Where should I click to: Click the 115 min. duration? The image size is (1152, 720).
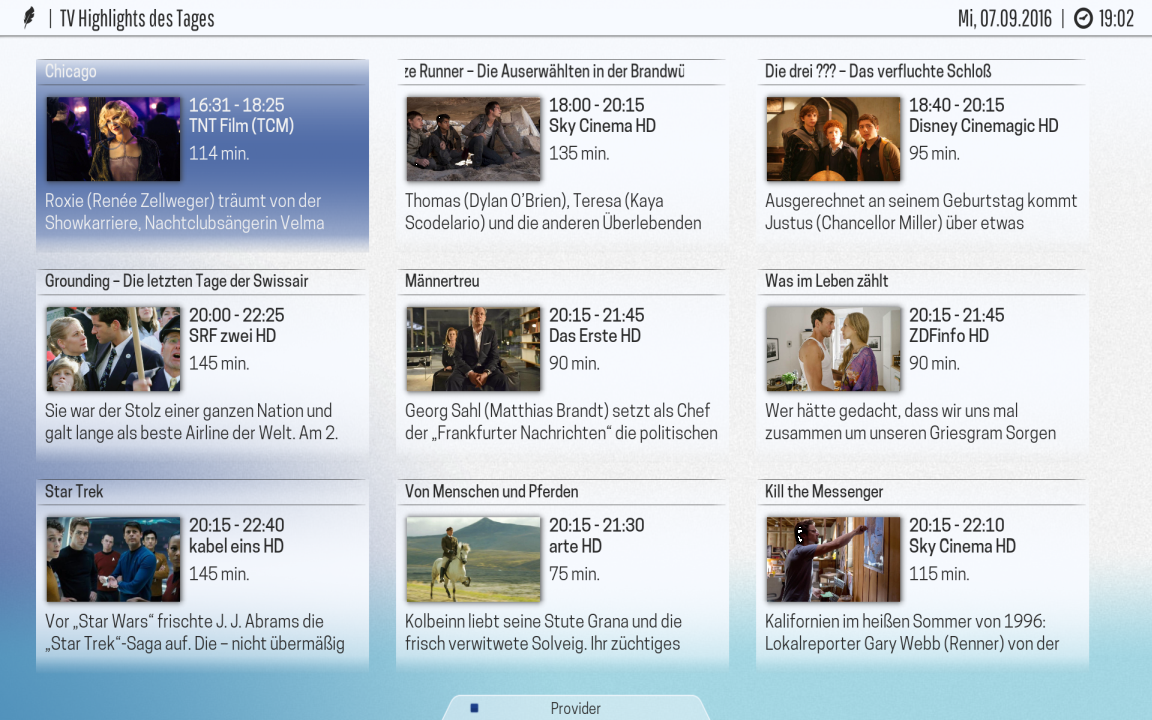(x=938, y=573)
